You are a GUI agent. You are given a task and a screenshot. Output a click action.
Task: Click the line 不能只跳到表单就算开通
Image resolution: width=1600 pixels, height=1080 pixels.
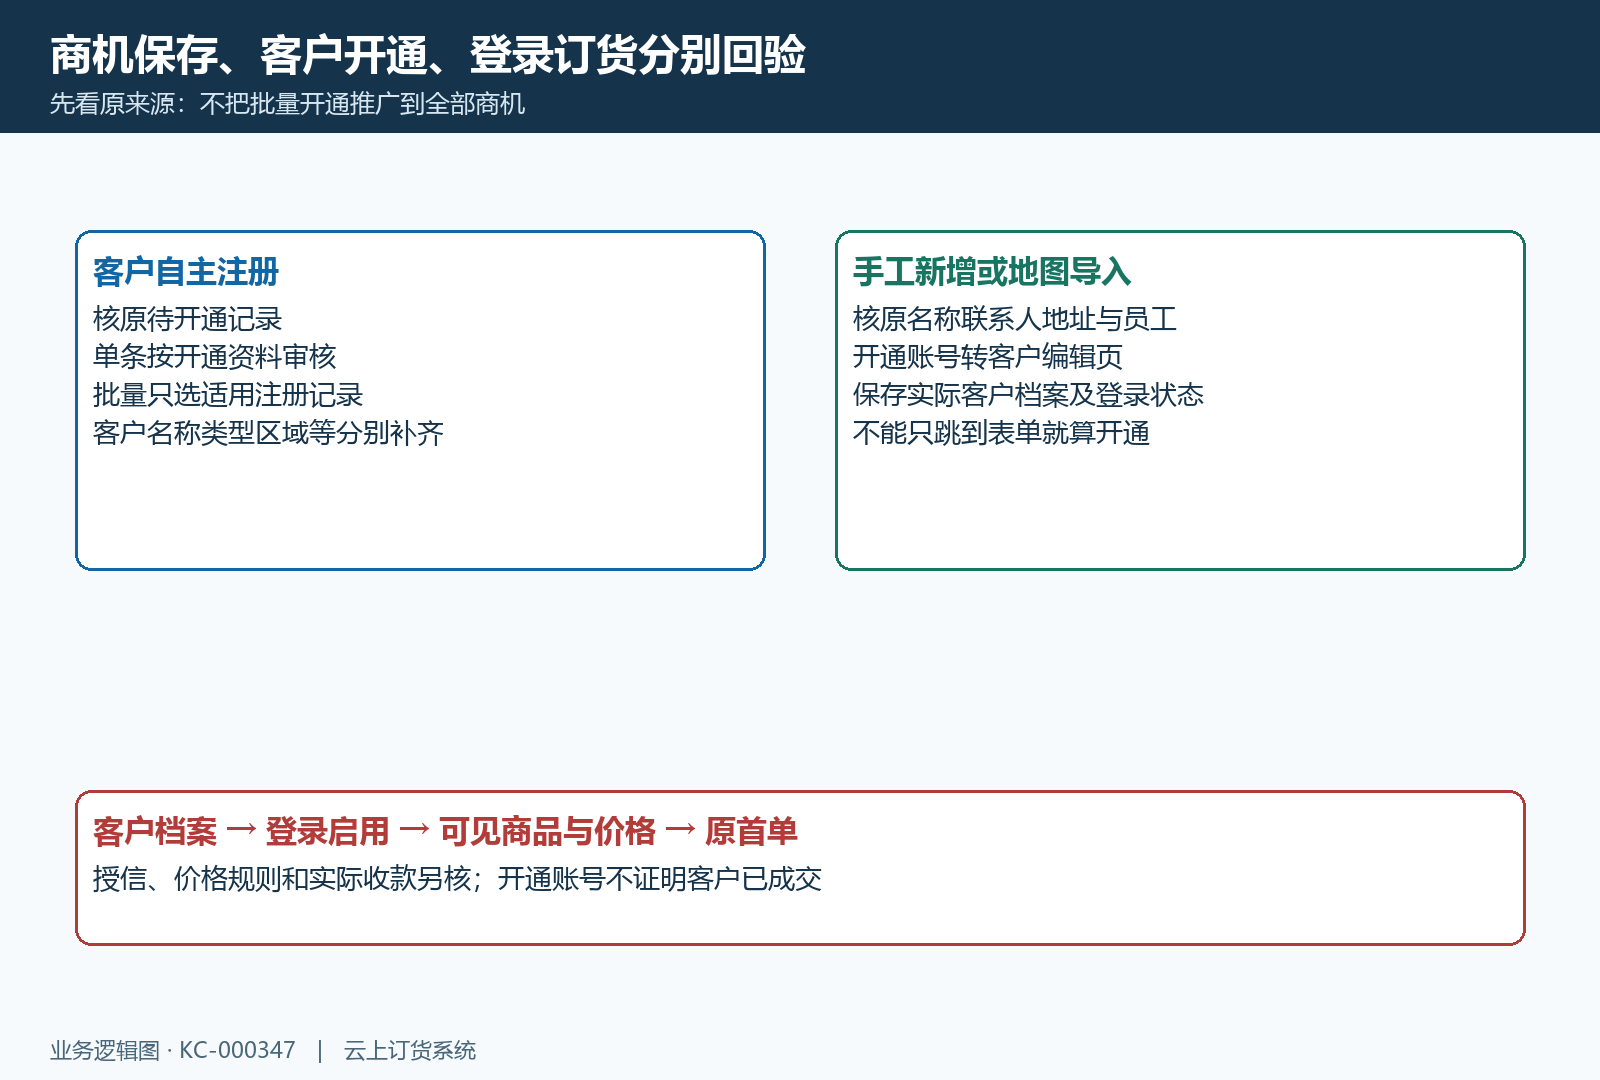pyautogui.click(x=1002, y=433)
